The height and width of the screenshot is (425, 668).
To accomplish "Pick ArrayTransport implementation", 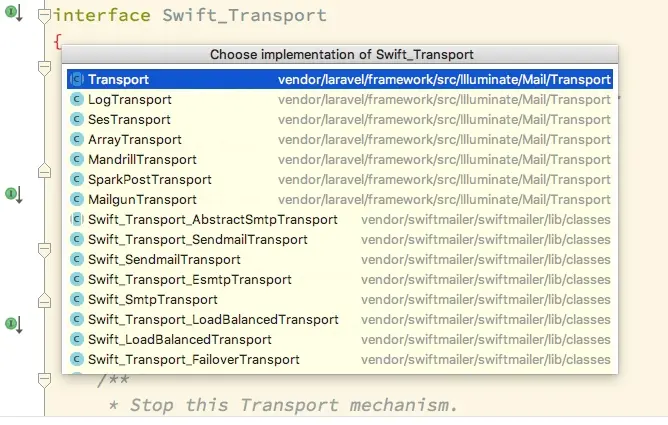I will click(x=340, y=140).
